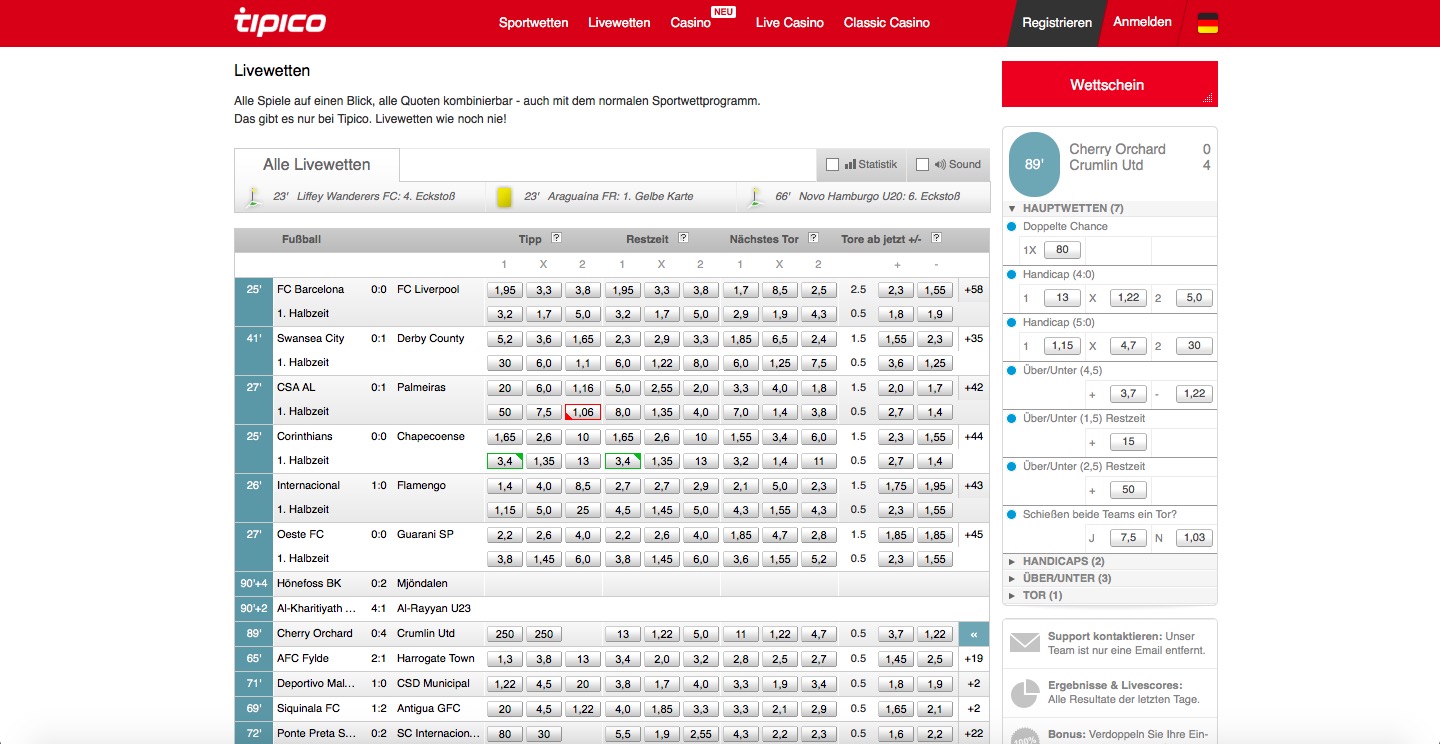
Task: Click the help icon next to Tipp
Action: pyautogui.click(x=556, y=238)
